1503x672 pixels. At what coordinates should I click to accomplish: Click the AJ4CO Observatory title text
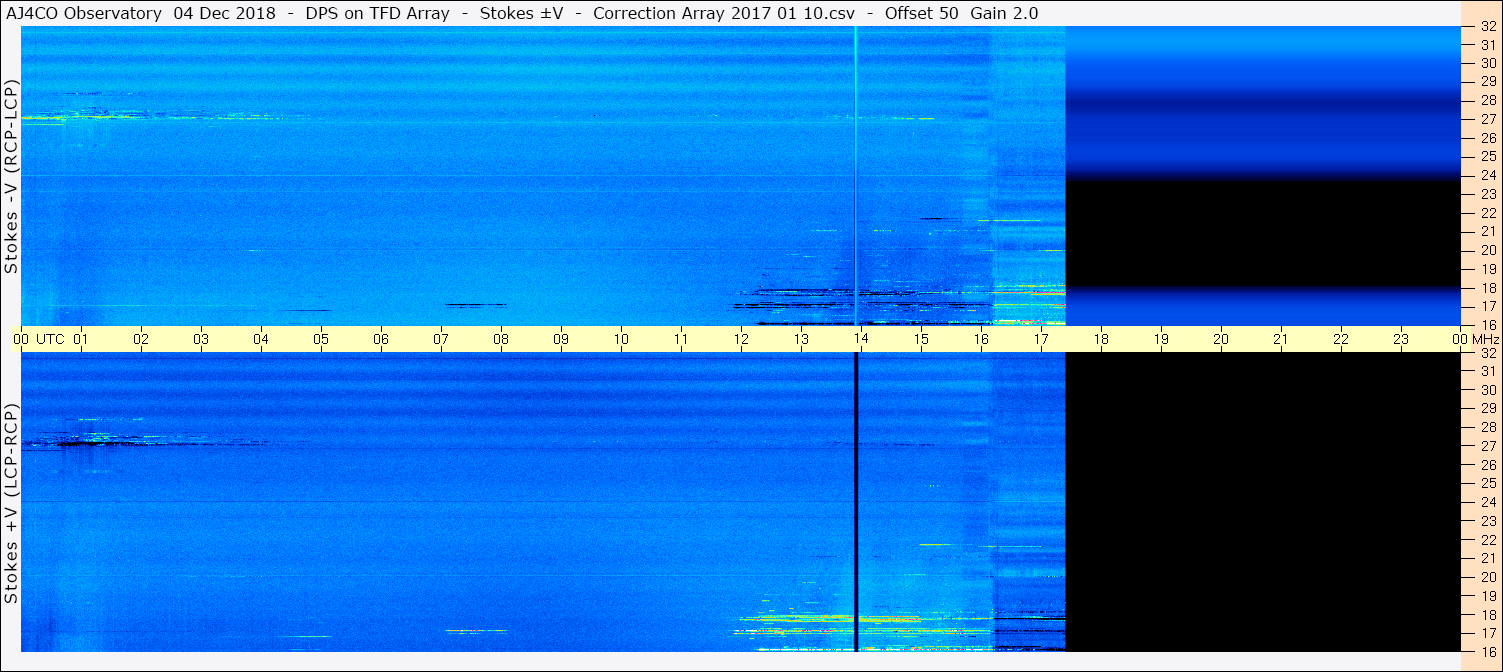(x=83, y=13)
